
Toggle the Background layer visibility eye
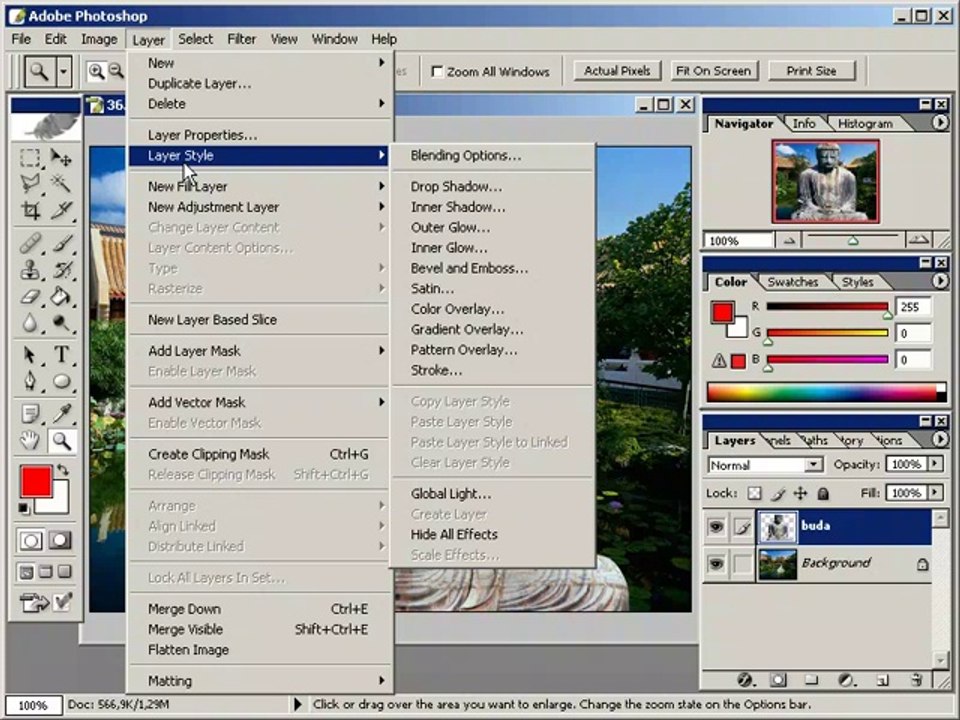point(716,564)
